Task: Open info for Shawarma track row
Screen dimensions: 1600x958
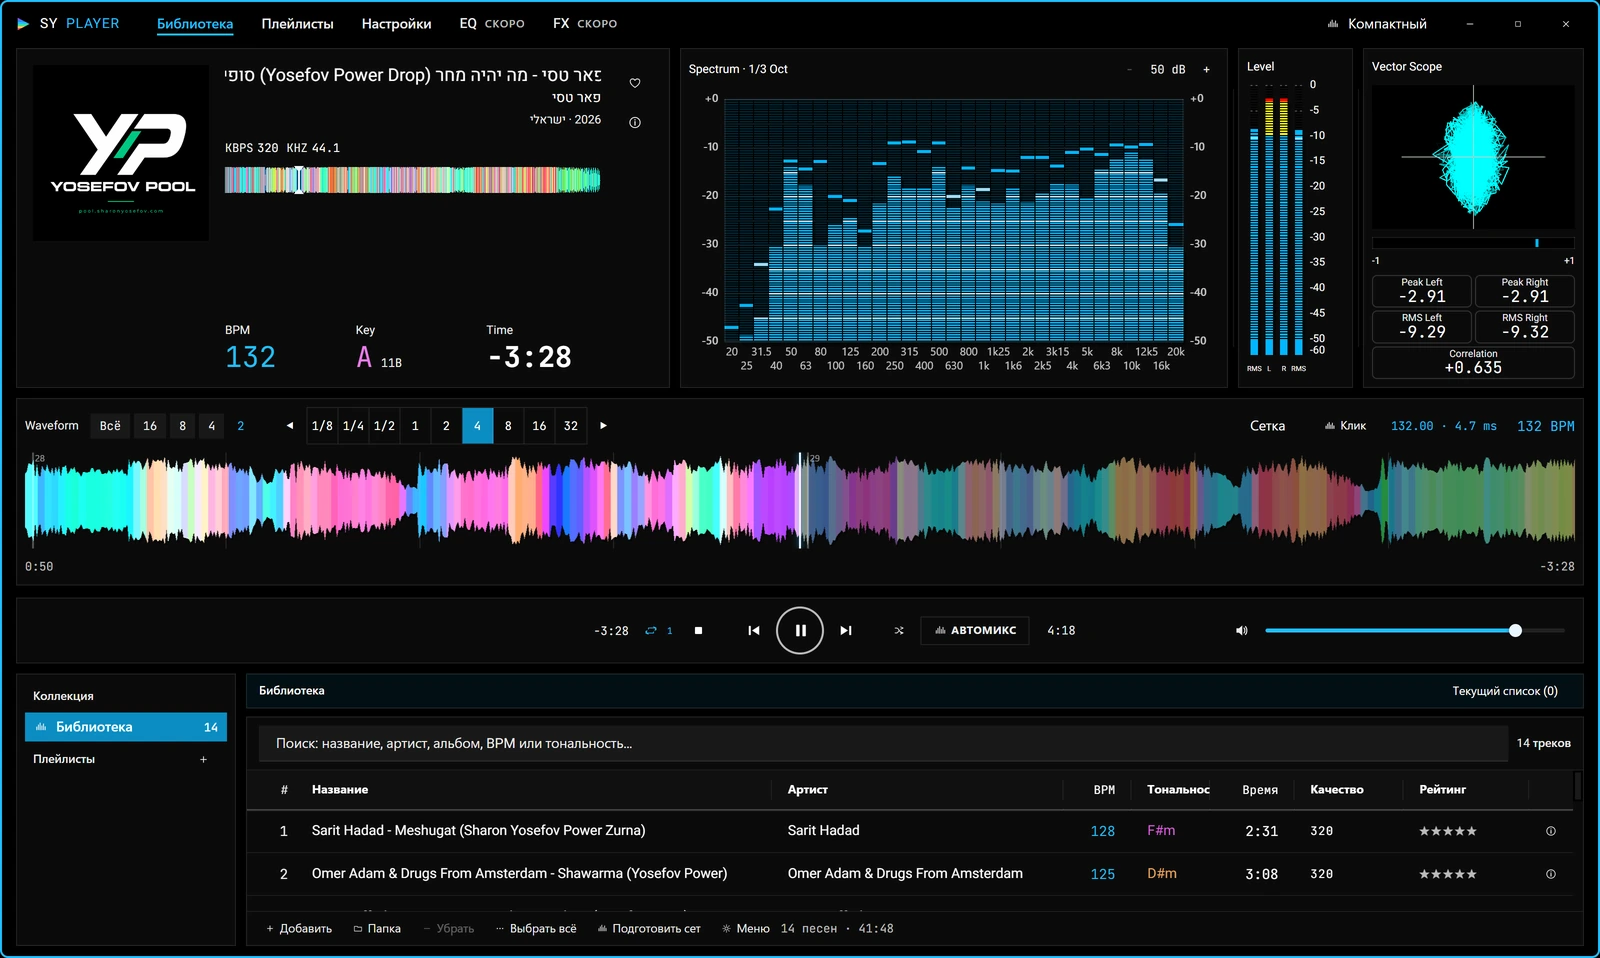Action: [1550, 874]
